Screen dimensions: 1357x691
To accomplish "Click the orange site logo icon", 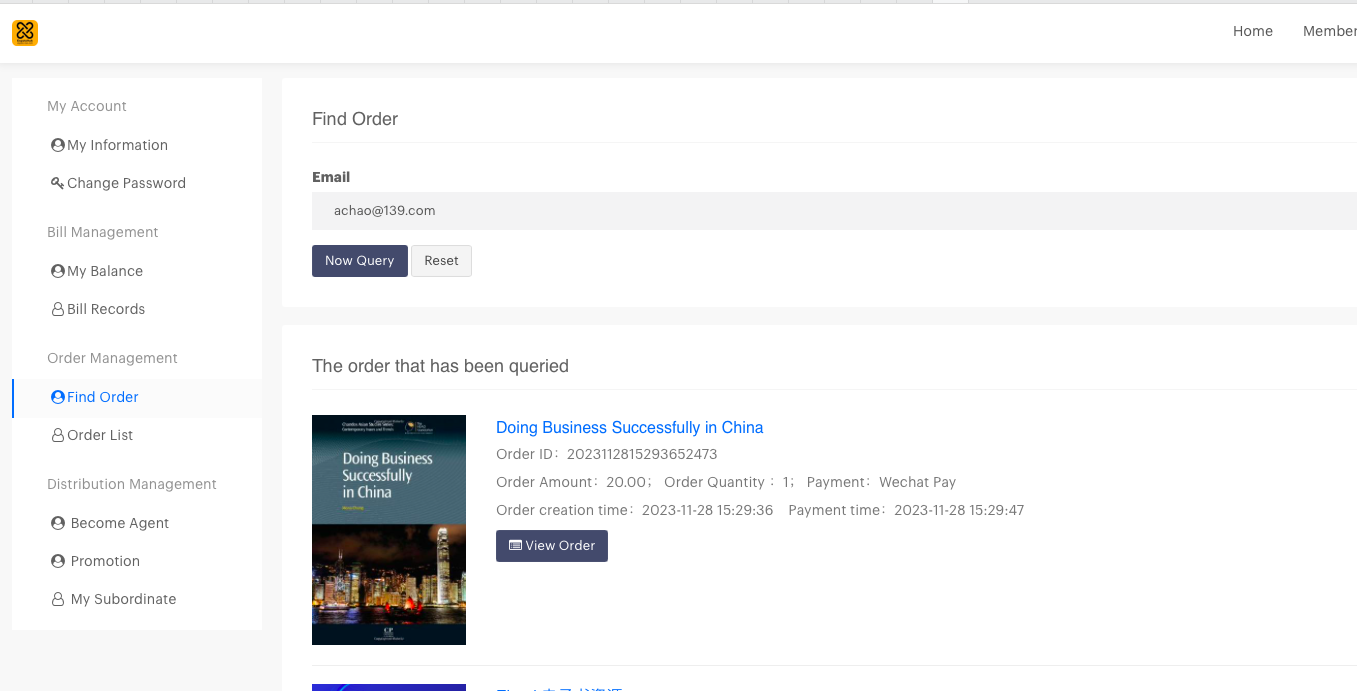I will pos(25,33).
